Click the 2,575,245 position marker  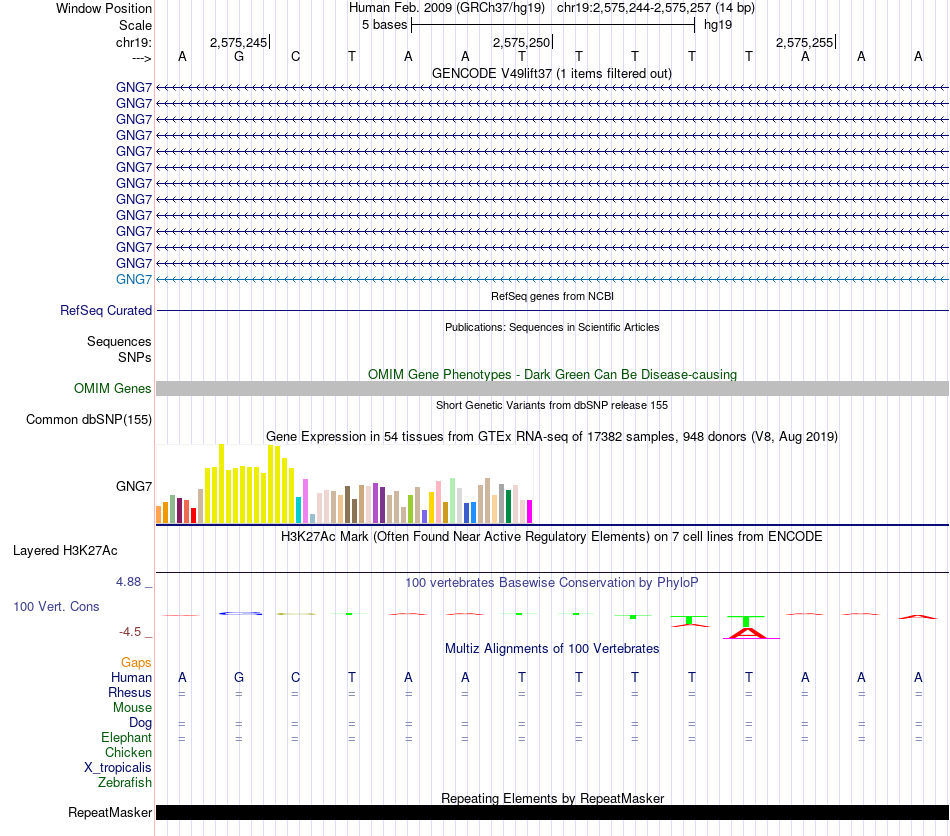pos(239,42)
